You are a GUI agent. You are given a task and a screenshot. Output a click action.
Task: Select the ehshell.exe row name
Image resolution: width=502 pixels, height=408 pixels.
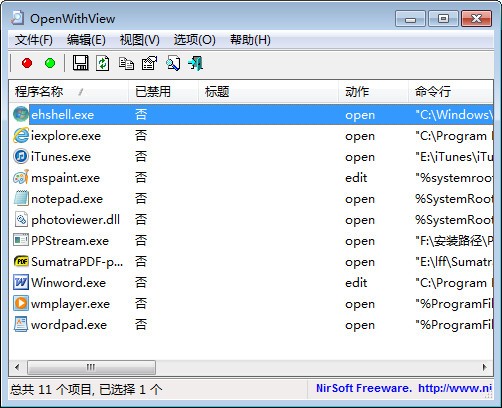[x=62, y=115]
